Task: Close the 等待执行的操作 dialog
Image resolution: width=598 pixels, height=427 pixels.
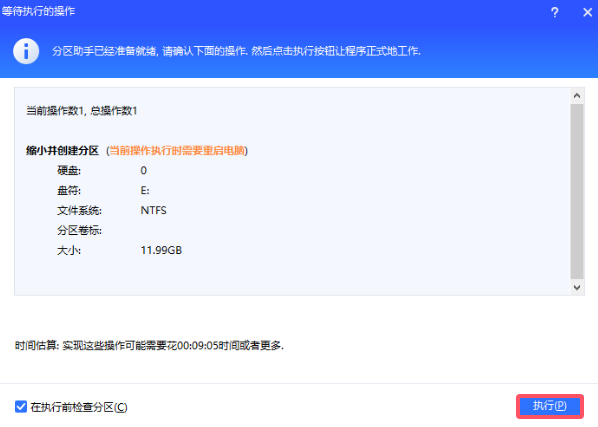Action: coord(587,13)
